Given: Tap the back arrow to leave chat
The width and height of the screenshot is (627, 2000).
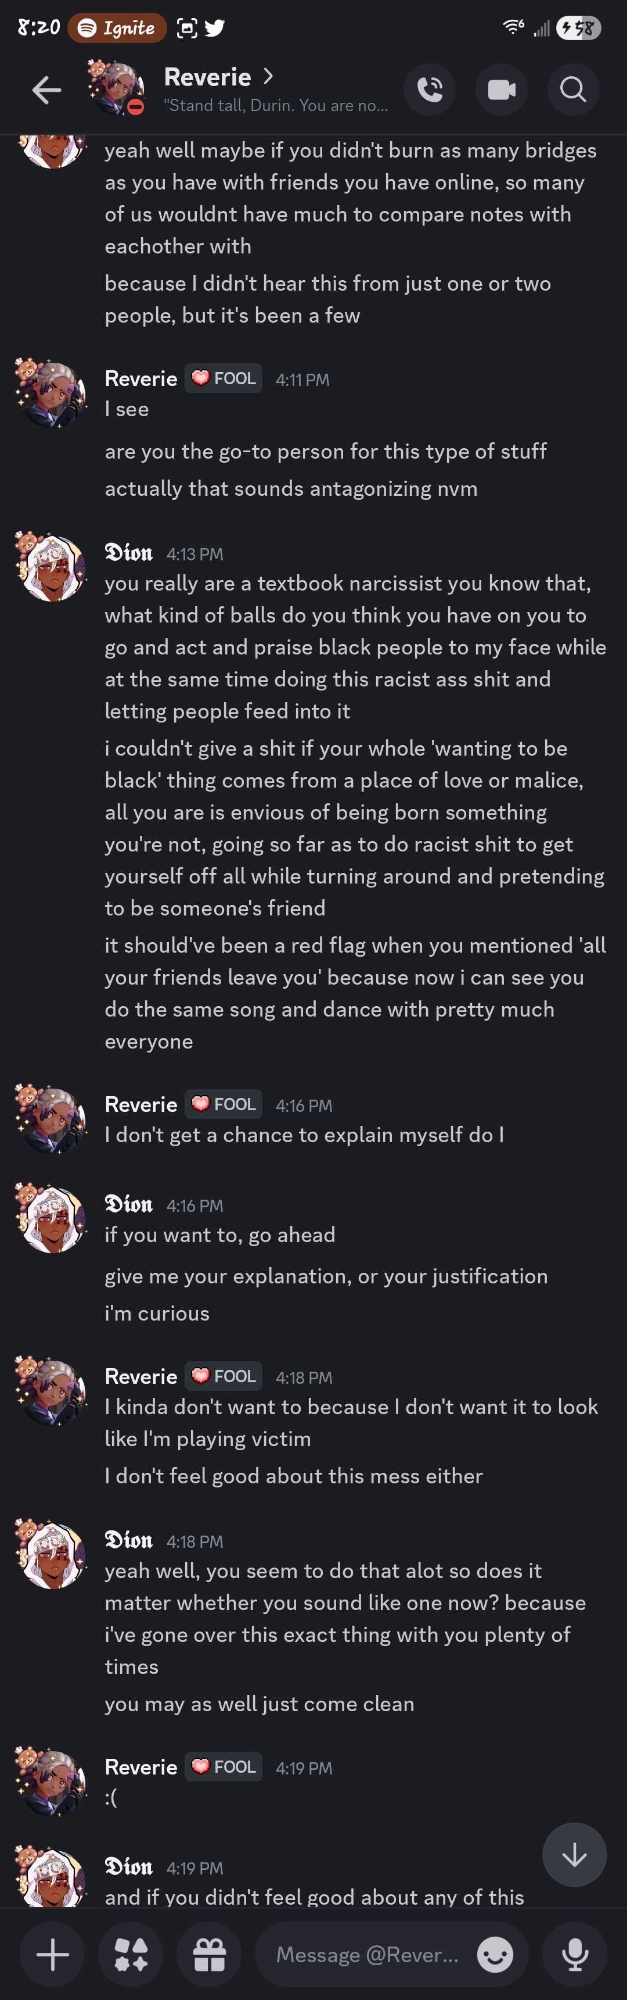Looking at the screenshot, I should [x=46, y=91].
